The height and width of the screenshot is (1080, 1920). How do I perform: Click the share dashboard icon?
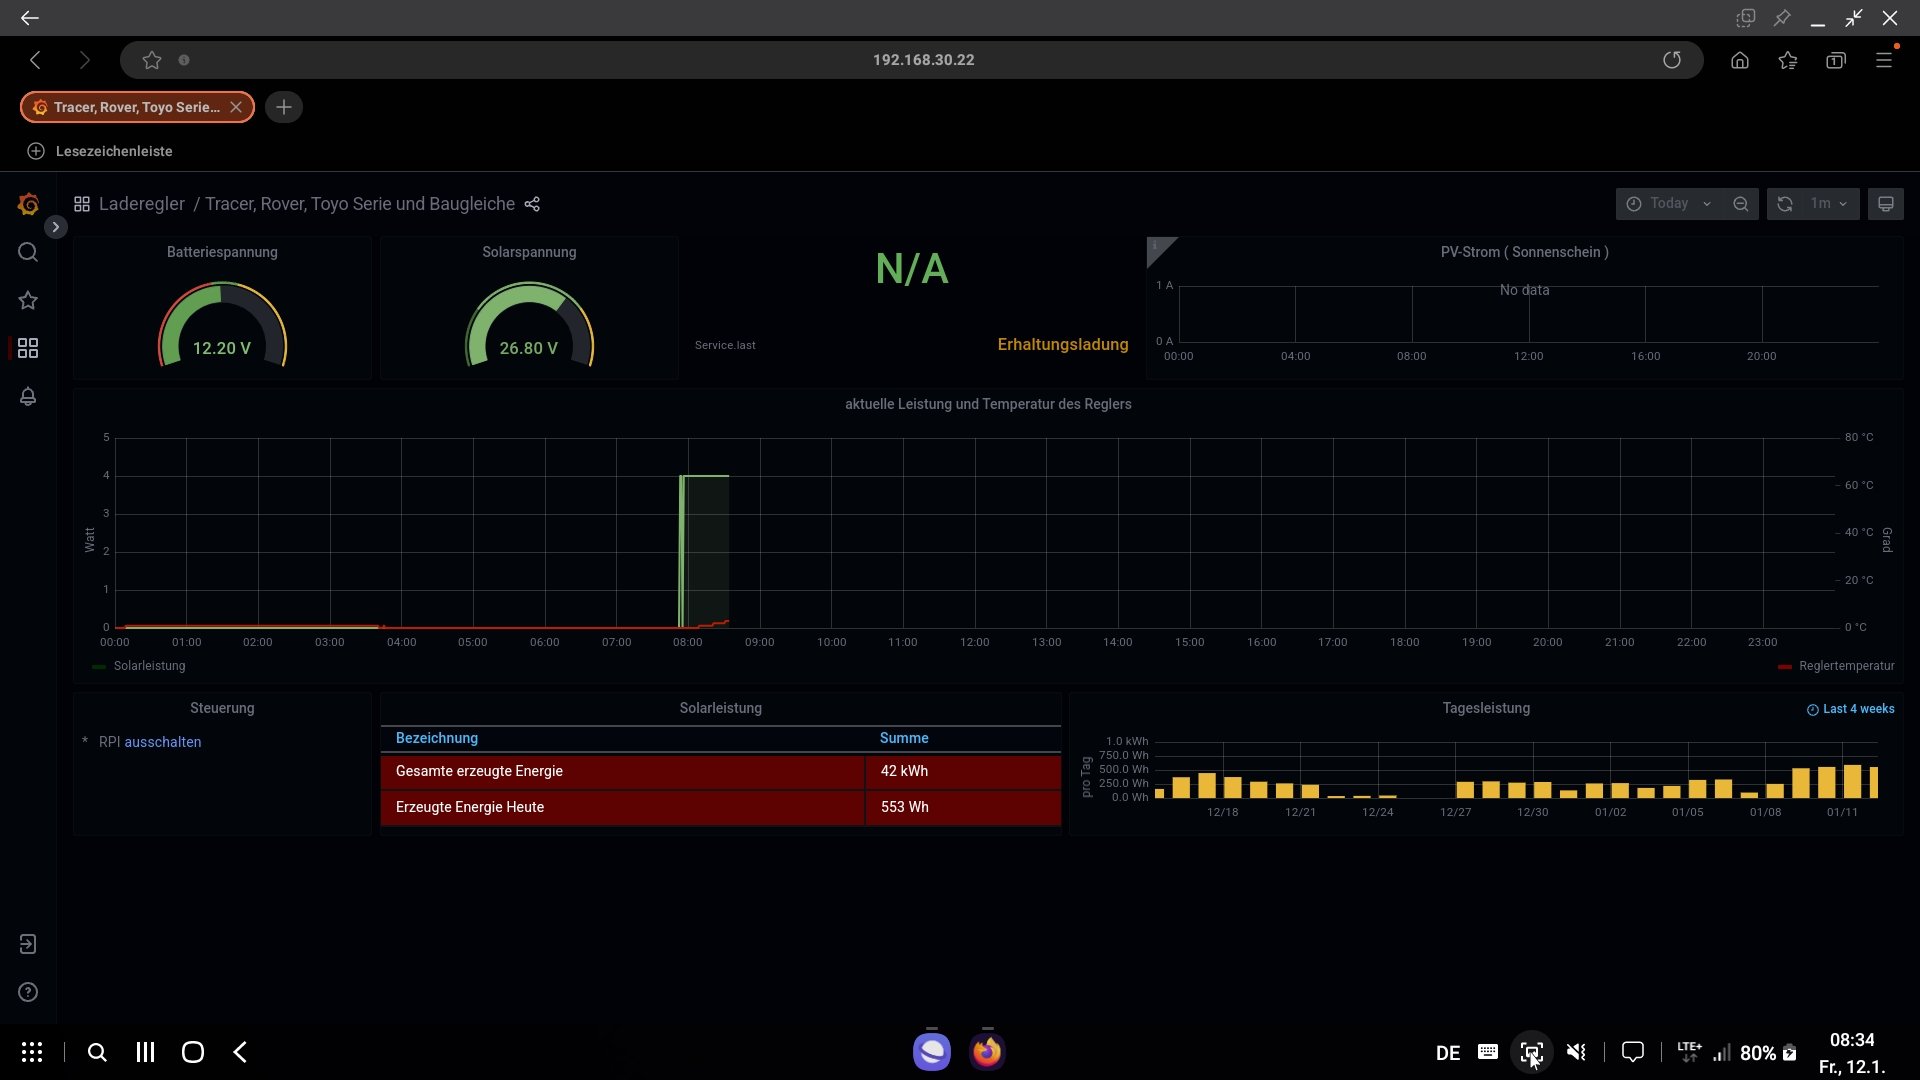coord(532,204)
